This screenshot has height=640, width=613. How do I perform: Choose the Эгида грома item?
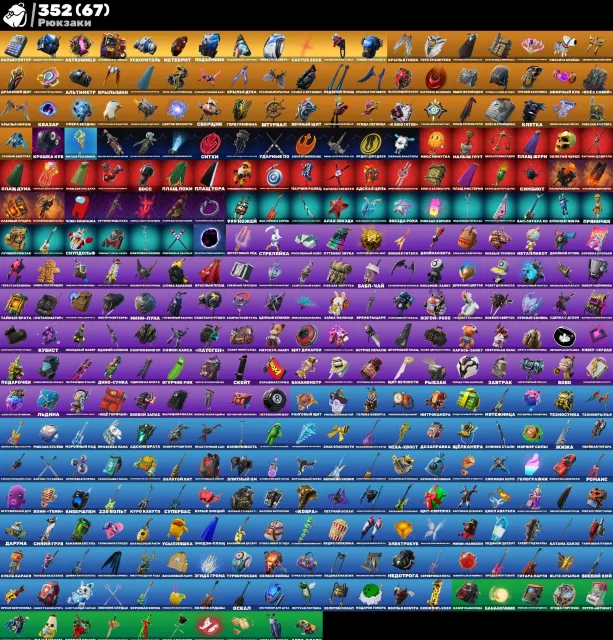pos(209,562)
